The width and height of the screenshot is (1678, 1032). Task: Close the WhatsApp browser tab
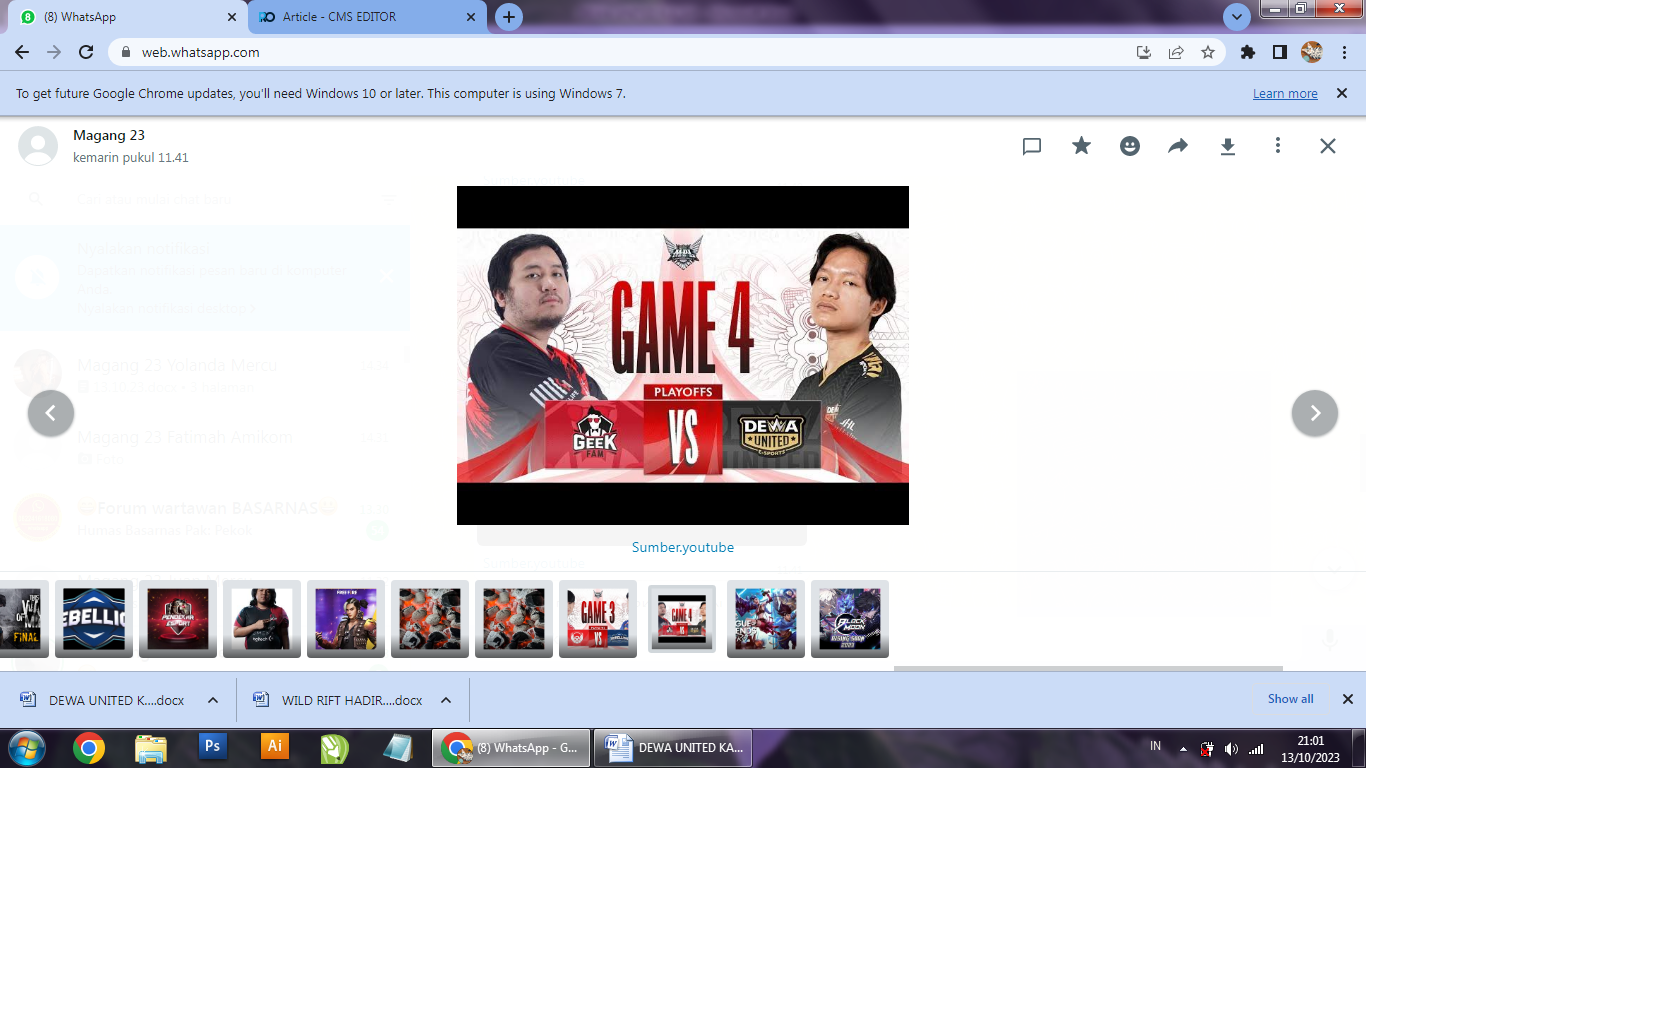point(232,17)
